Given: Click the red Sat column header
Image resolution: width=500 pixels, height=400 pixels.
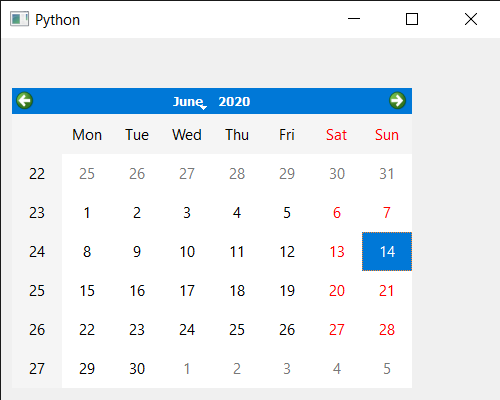Looking at the screenshot, I should pos(337,135).
